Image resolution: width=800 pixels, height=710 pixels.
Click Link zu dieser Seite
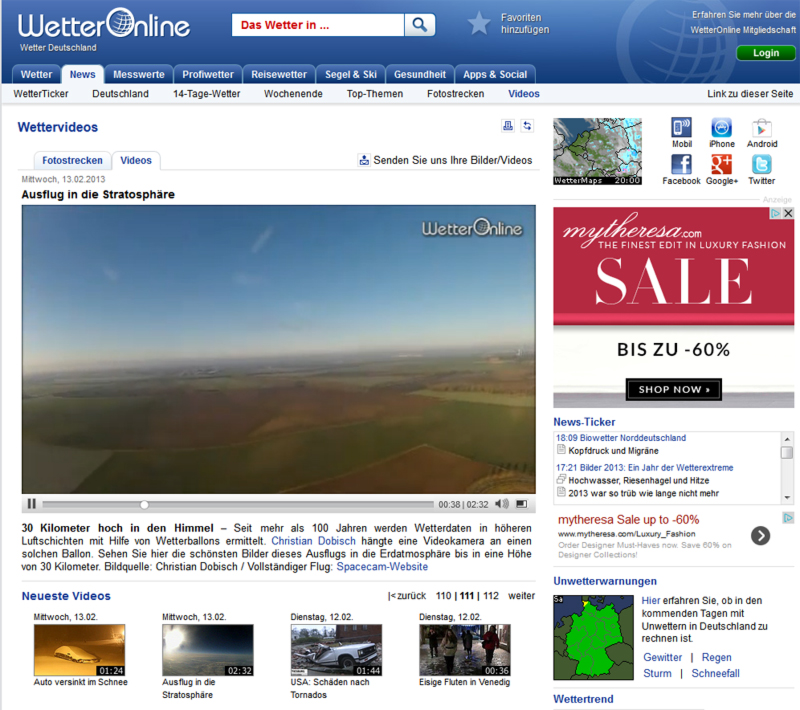click(x=750, y=94)
